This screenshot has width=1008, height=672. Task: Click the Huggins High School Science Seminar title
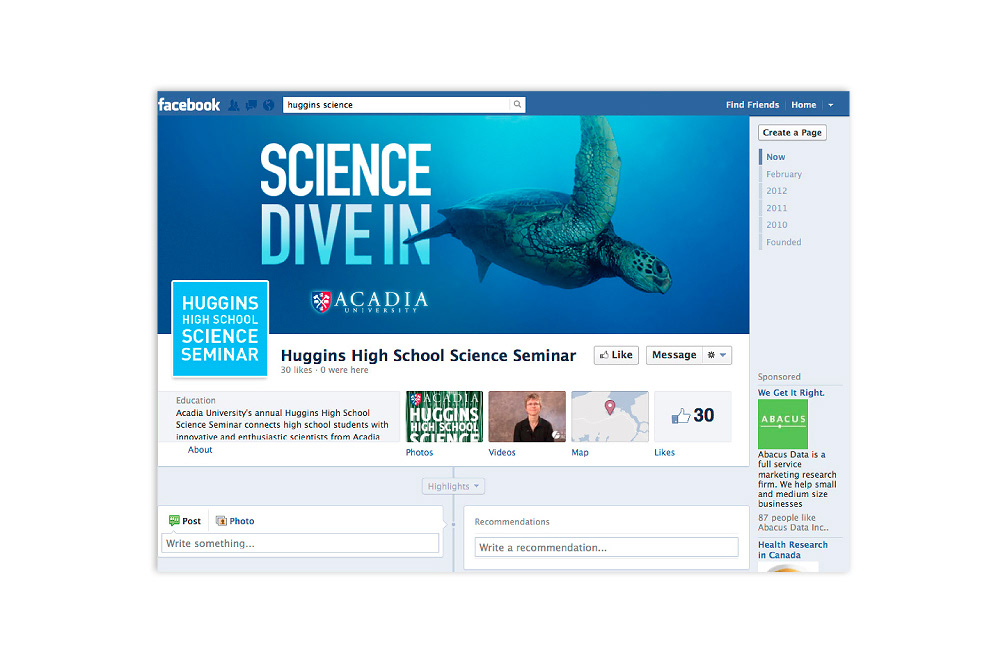(x=428, y=356)
